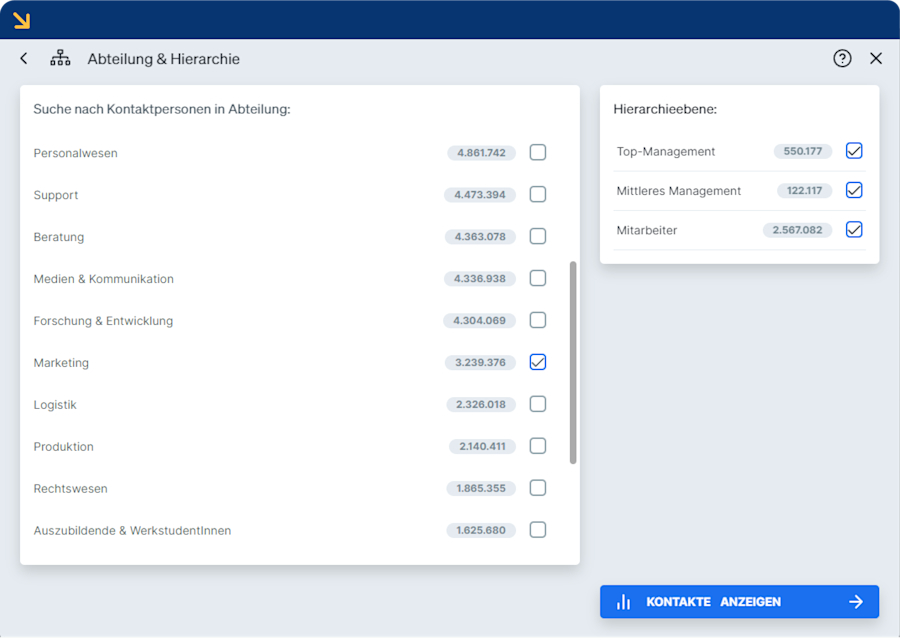This screenshot has width=900, height=642.
Task: Toggle the Mitarbeiter checkbox off
Action: (854, 230)
